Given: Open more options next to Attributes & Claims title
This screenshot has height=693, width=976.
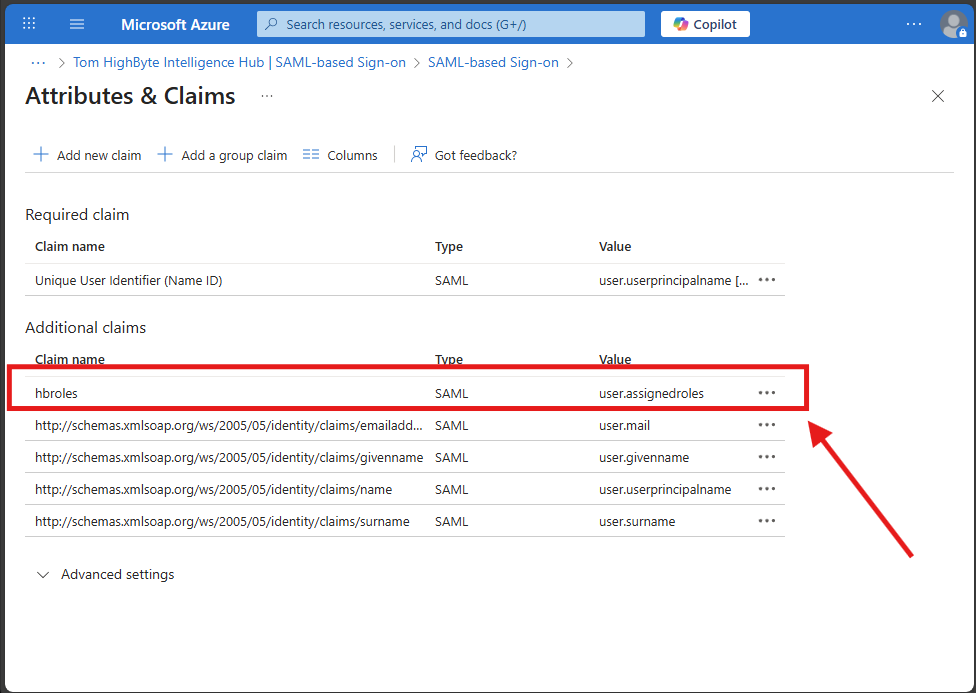Looking at the screenshot, I should 267,96.
